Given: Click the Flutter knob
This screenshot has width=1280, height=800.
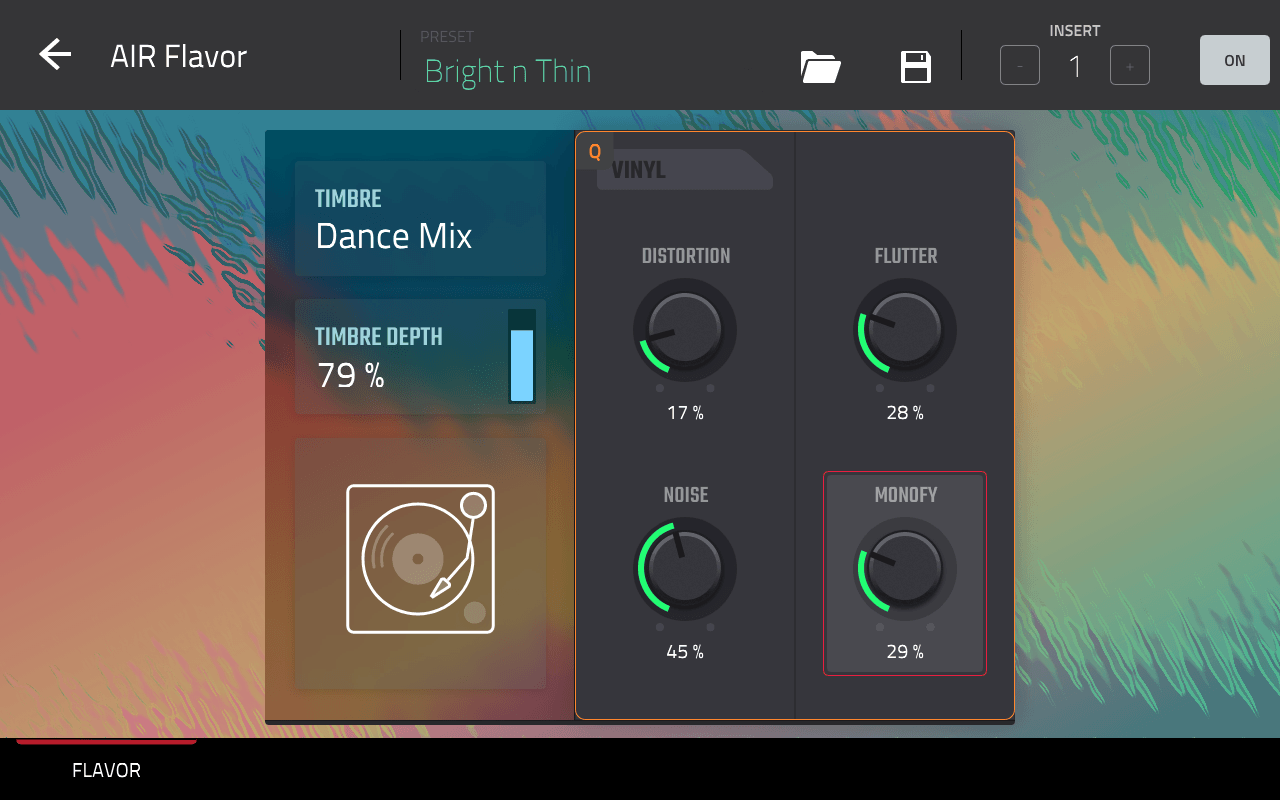Looking at the screenshot, I should (905, 330).
